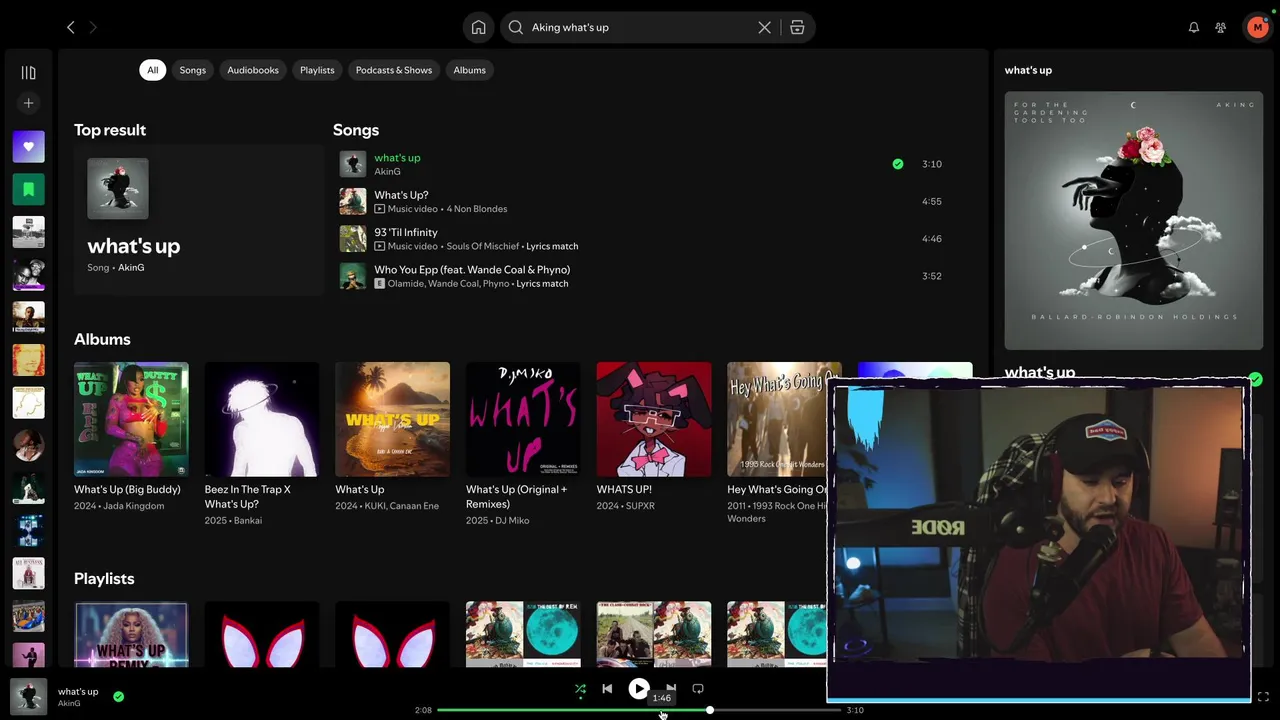
Task: Click the play button
Action: coord(638,688)
